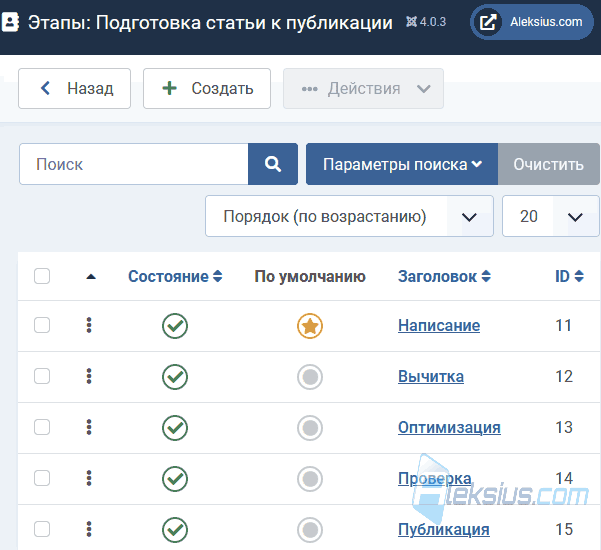Click the published checkmark icon for Проверка
This screenshot has height=550, width=601.
175,479
